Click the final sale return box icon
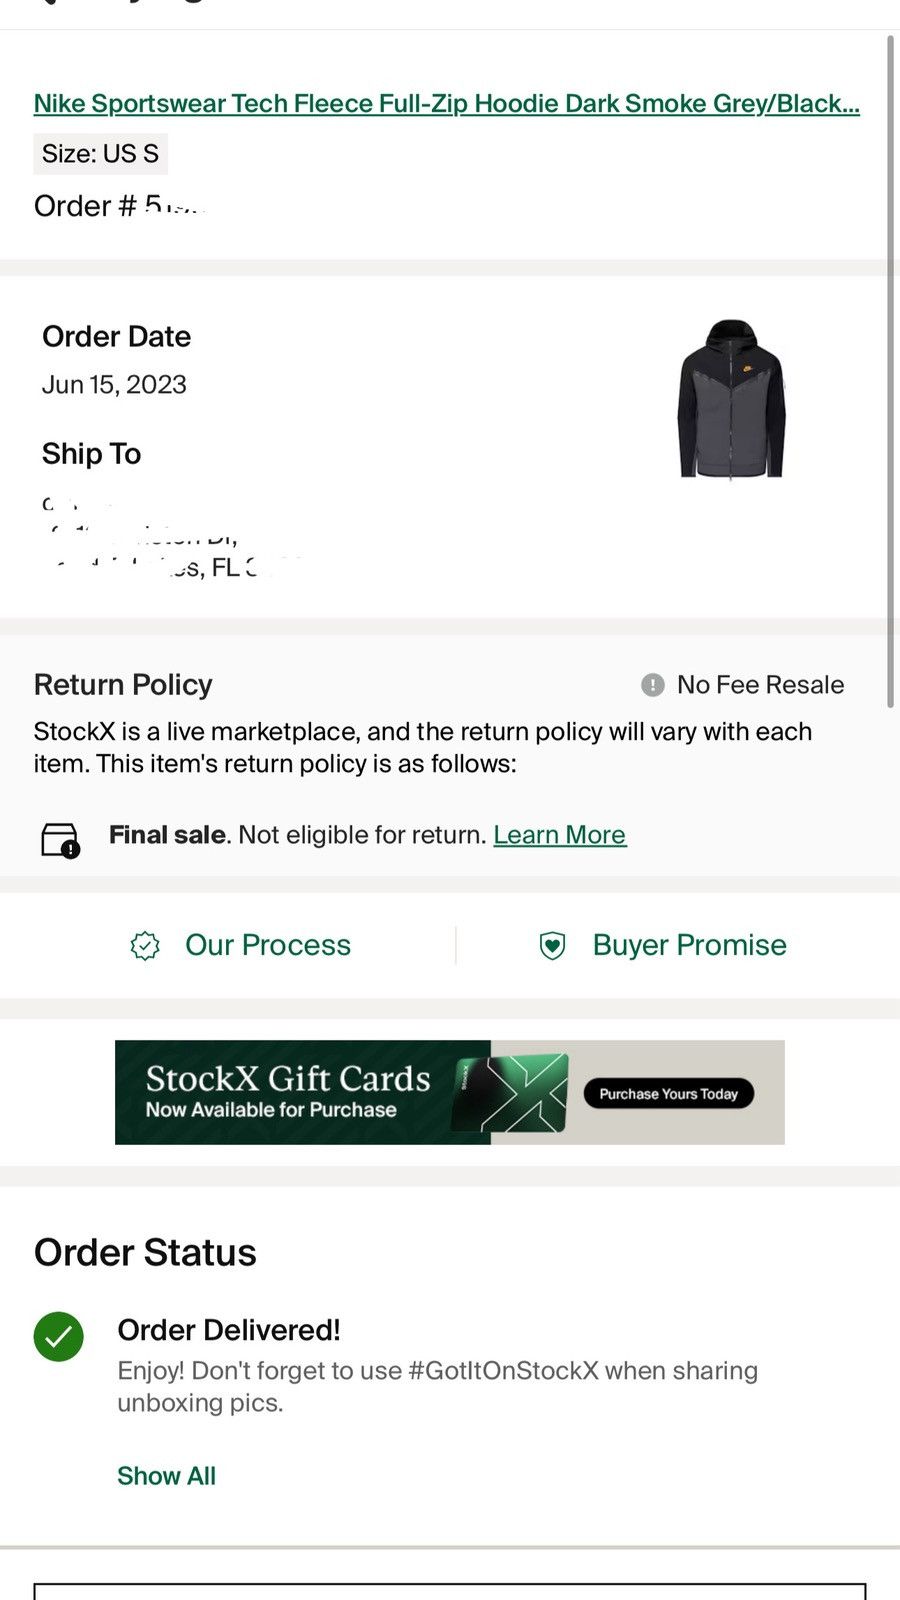 tap(60, 840)
